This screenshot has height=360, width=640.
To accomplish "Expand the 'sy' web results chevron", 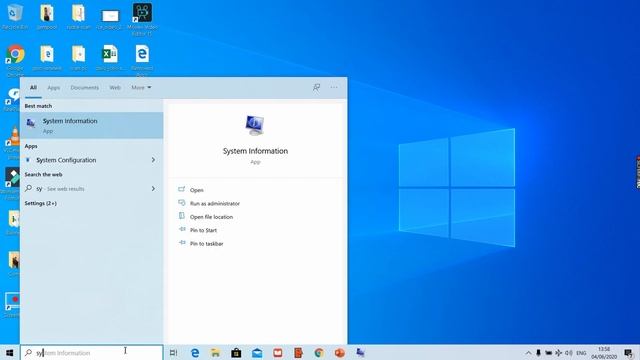I will [153, 189].
